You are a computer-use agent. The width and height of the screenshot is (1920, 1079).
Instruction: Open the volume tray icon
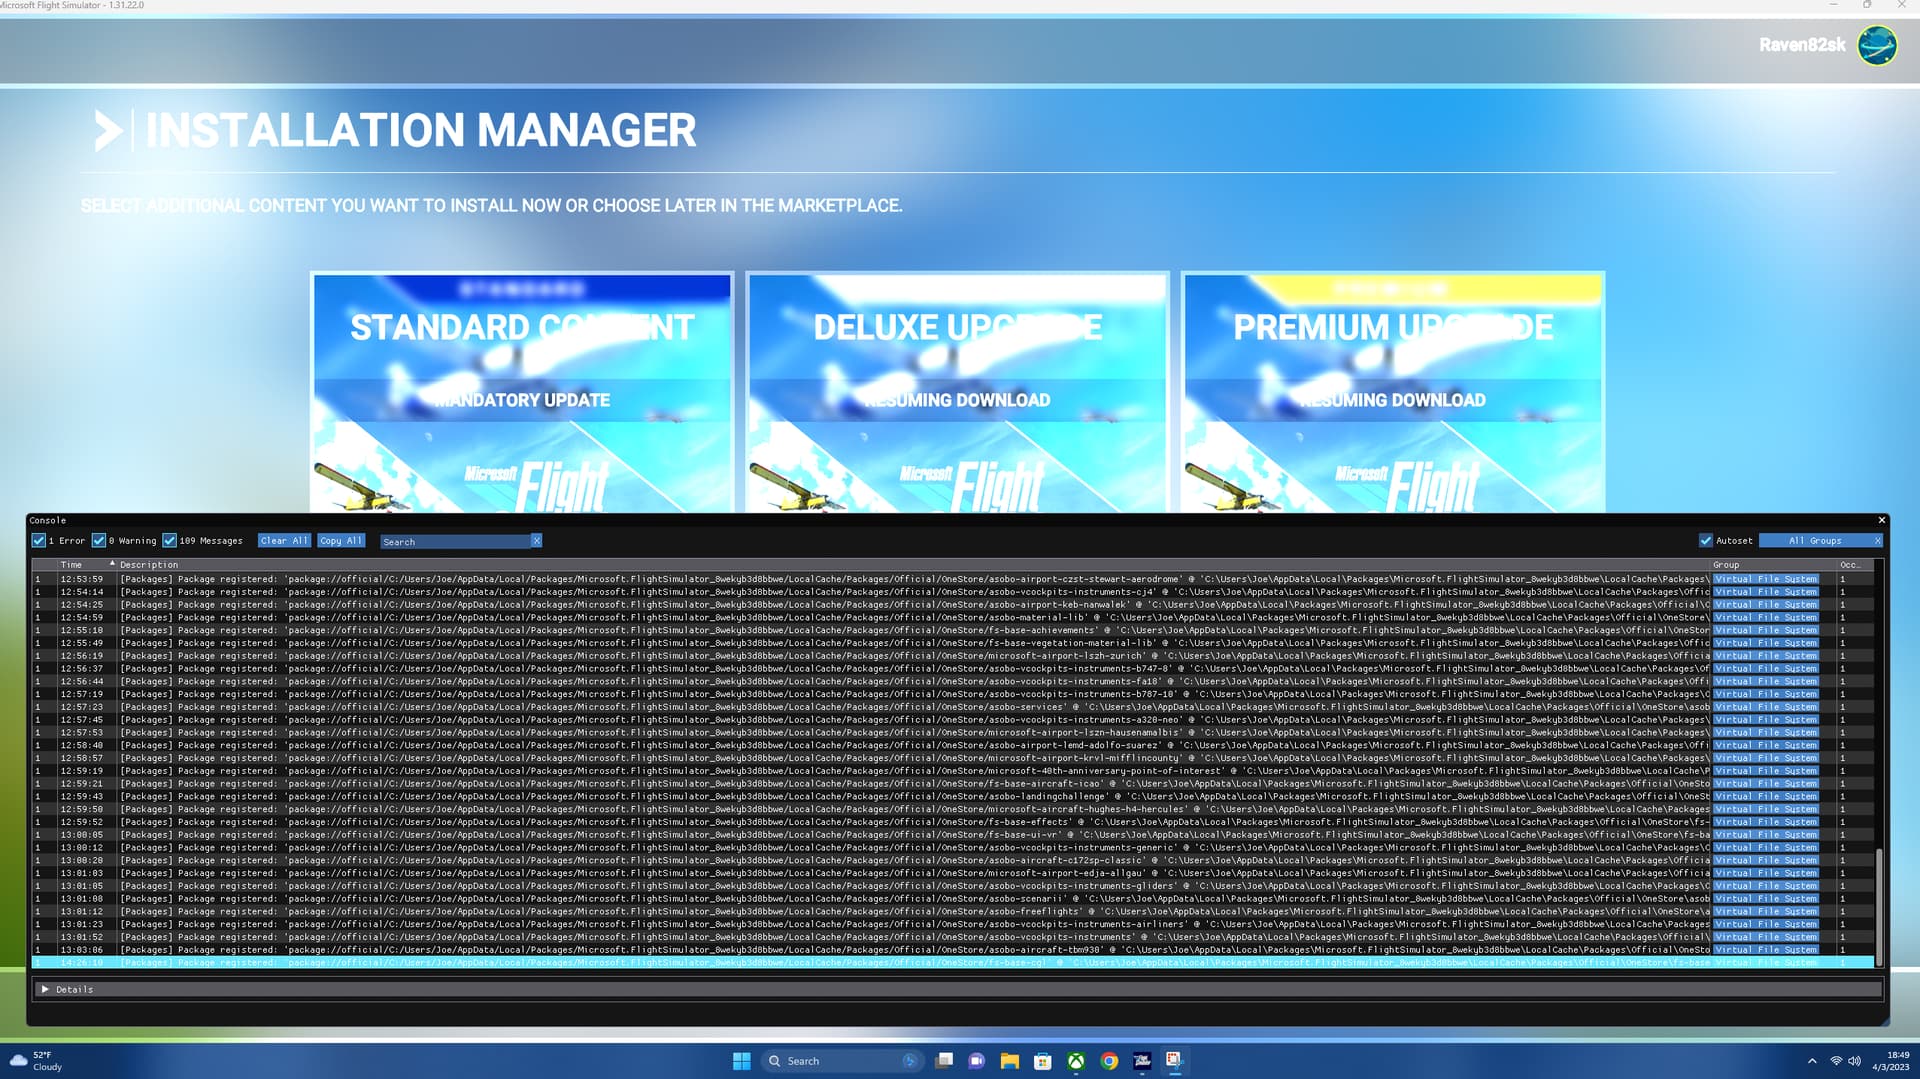(1855, 1061)
